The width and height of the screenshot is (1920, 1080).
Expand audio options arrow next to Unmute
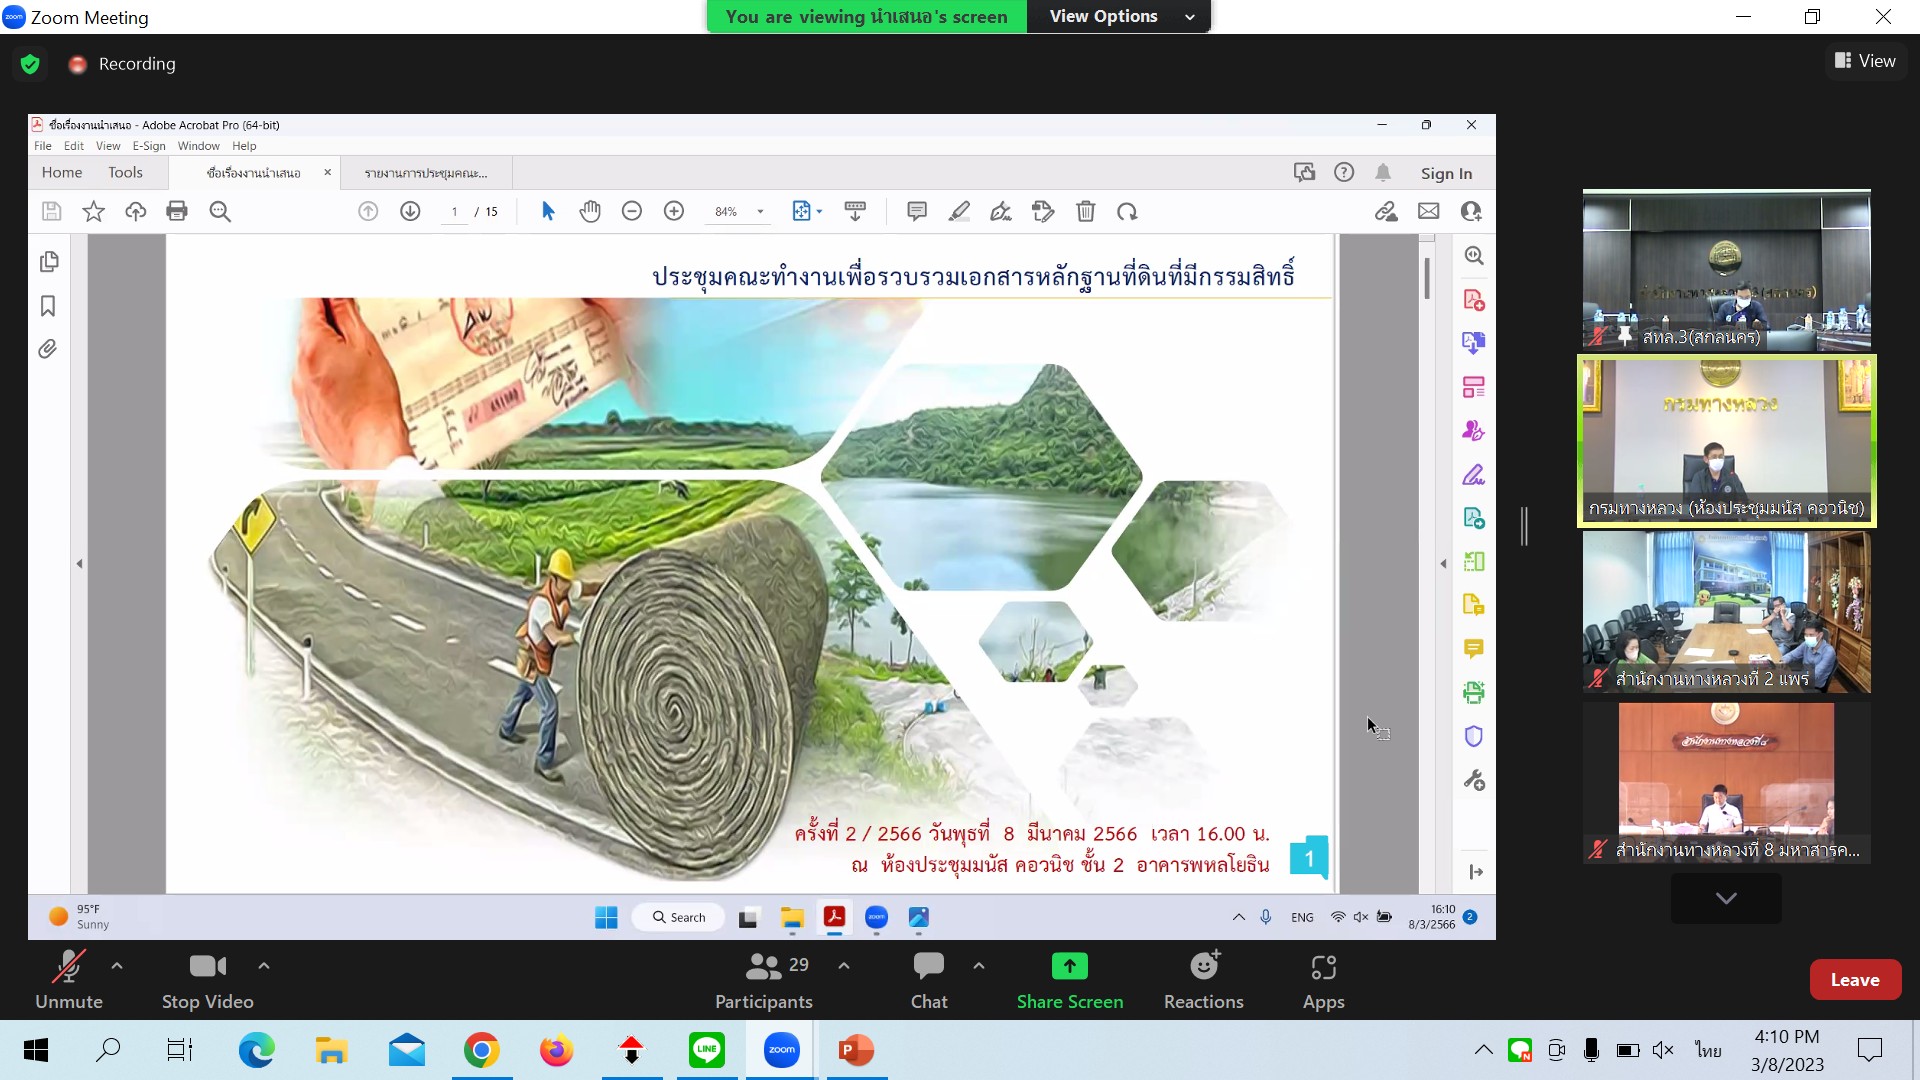(117, 966)
